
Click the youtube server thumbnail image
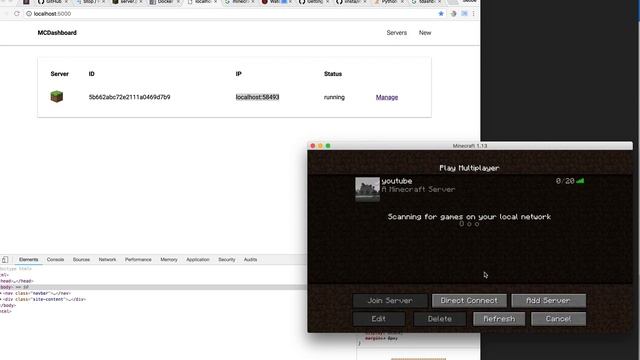point(367,189)
